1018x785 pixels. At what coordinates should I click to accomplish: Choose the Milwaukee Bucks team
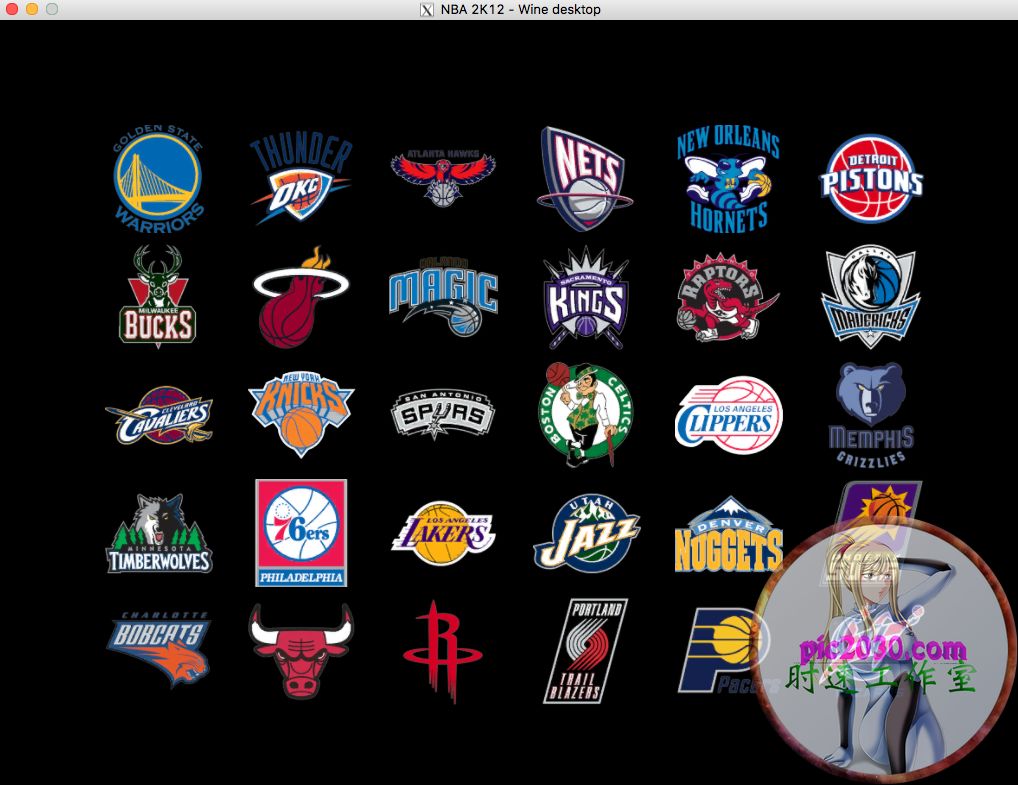point(160,295)
